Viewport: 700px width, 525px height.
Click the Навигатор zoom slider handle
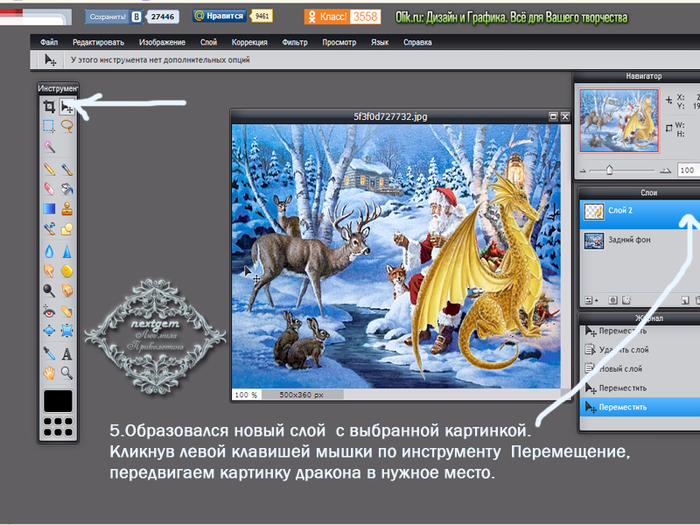609,170
